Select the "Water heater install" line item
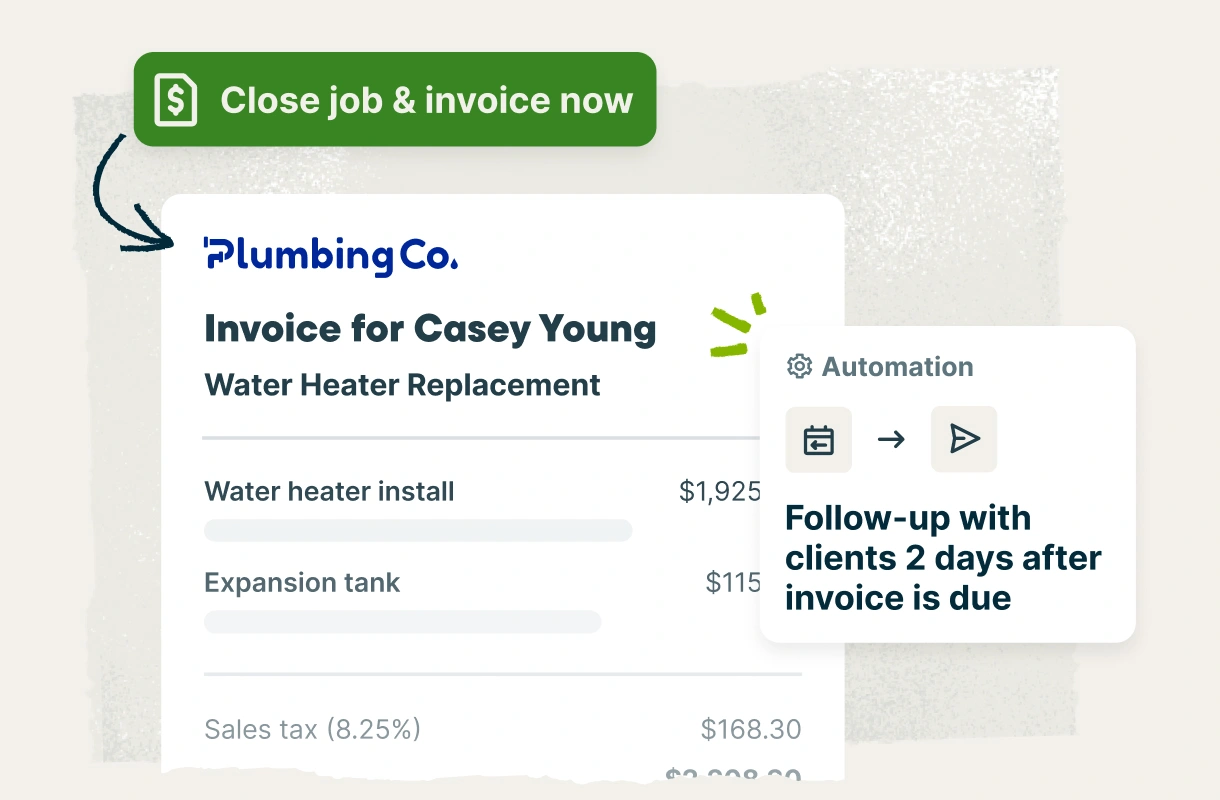 click(x=329, y=492)
